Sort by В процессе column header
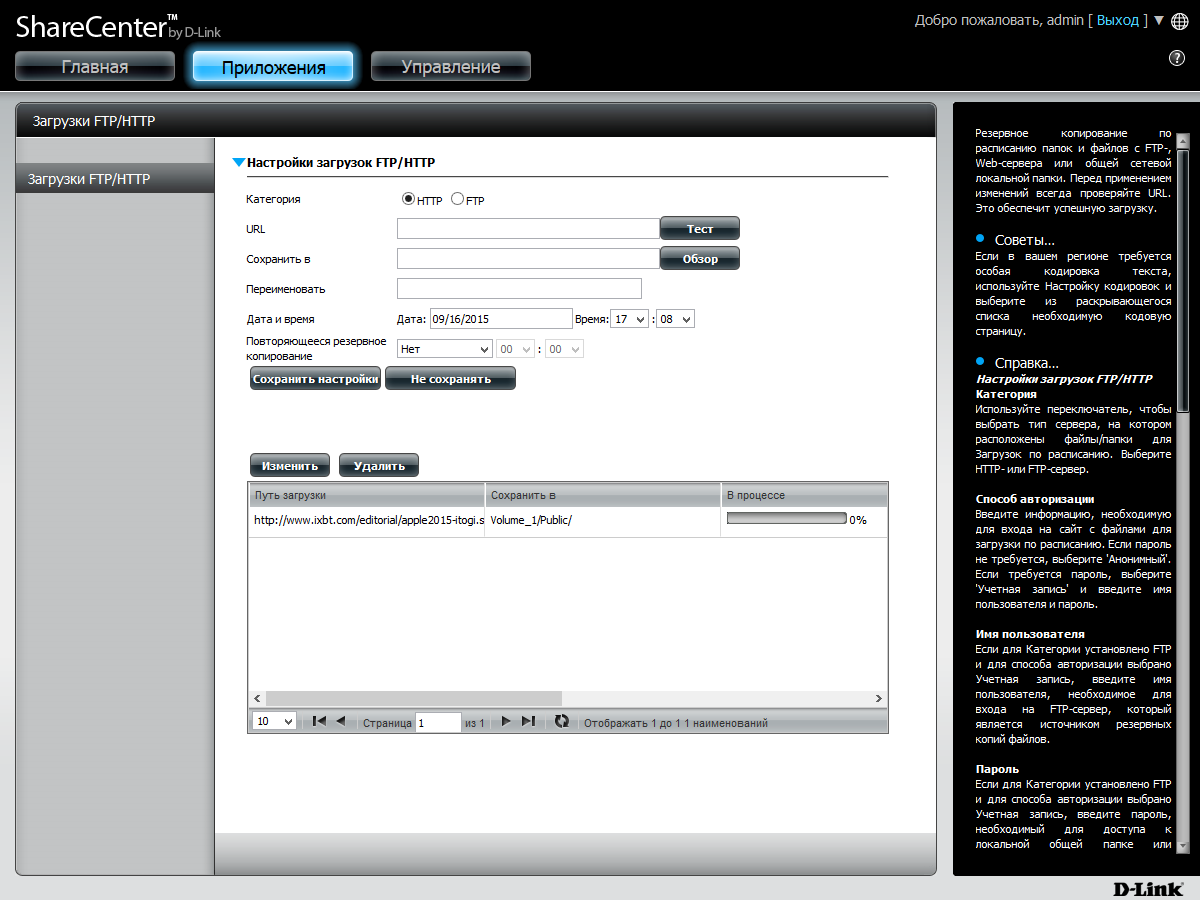Viewport: 1200px width, 900px height. click(804, 495)
